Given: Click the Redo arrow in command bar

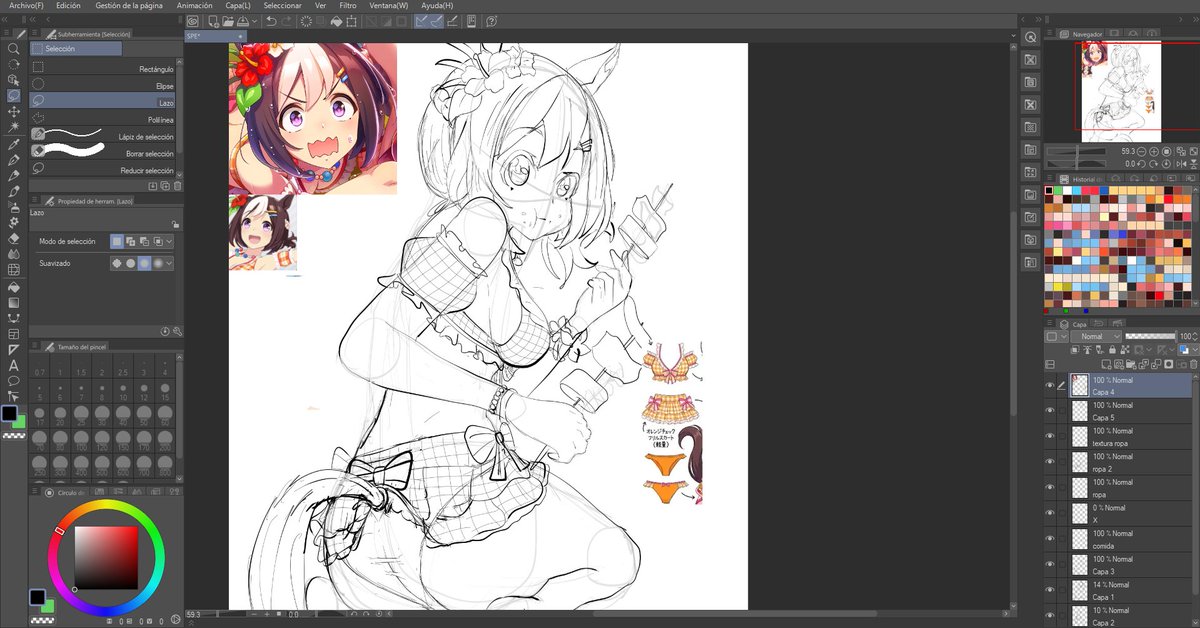Looking at the screenshot, I should tap(287, 21).
